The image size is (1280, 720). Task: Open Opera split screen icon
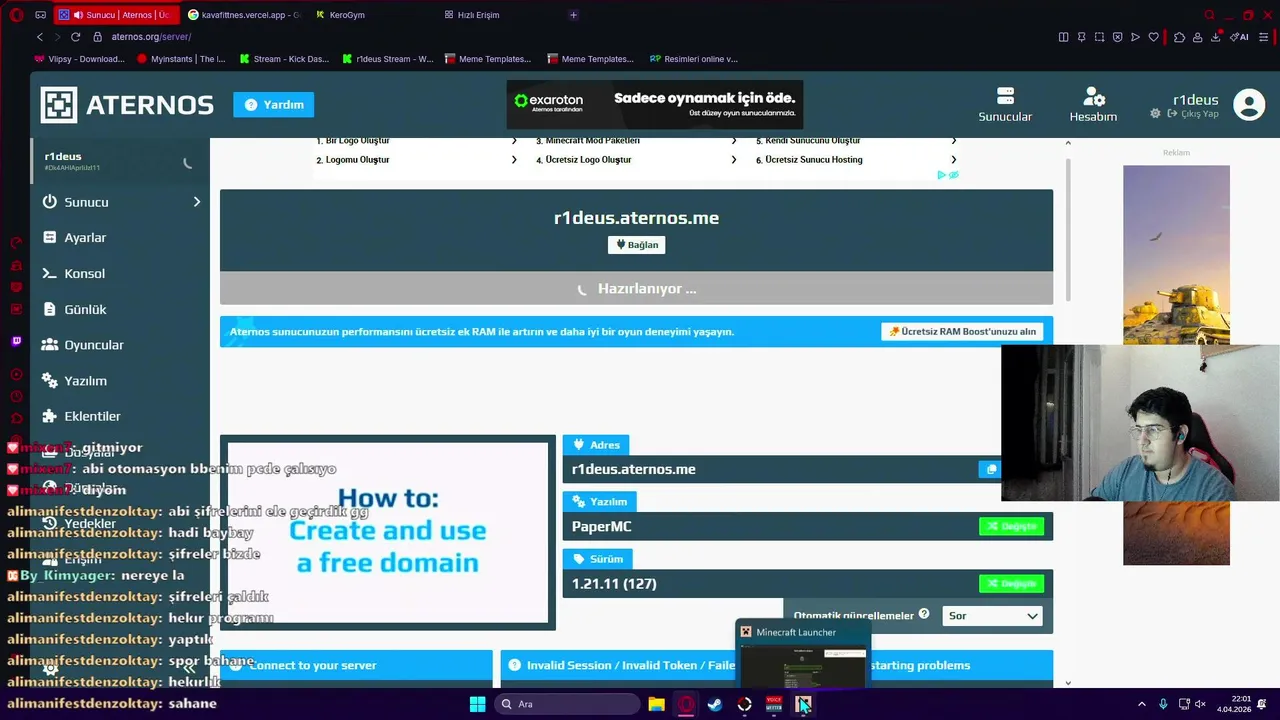pyautogui.click(x=1063, y=37)
